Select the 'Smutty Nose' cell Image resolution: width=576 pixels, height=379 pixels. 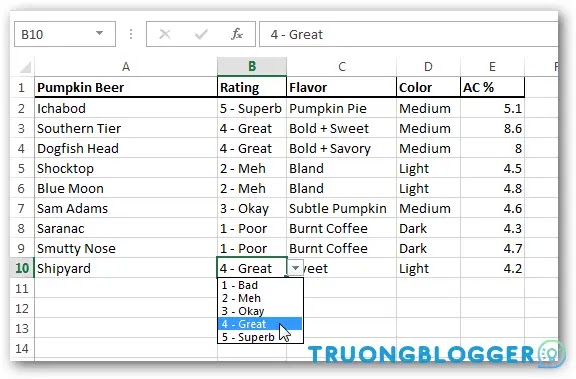[126, 248]
